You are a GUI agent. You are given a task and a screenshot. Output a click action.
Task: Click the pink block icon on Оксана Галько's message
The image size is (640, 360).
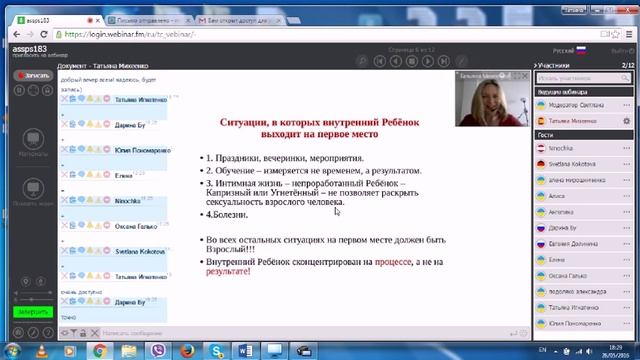(107, 225)
